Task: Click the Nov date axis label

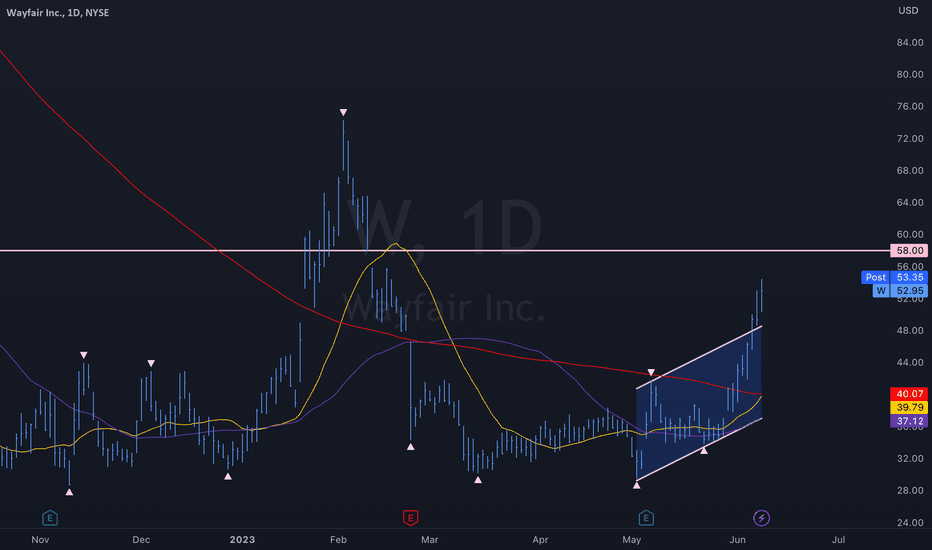Action: point(40,540)
